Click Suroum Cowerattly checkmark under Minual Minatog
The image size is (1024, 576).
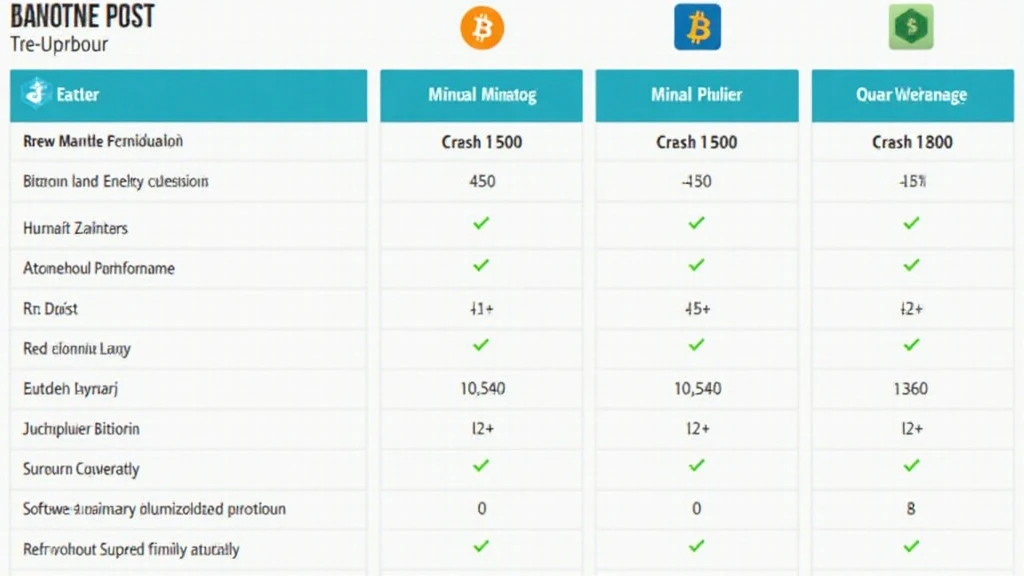pos(481,465)
